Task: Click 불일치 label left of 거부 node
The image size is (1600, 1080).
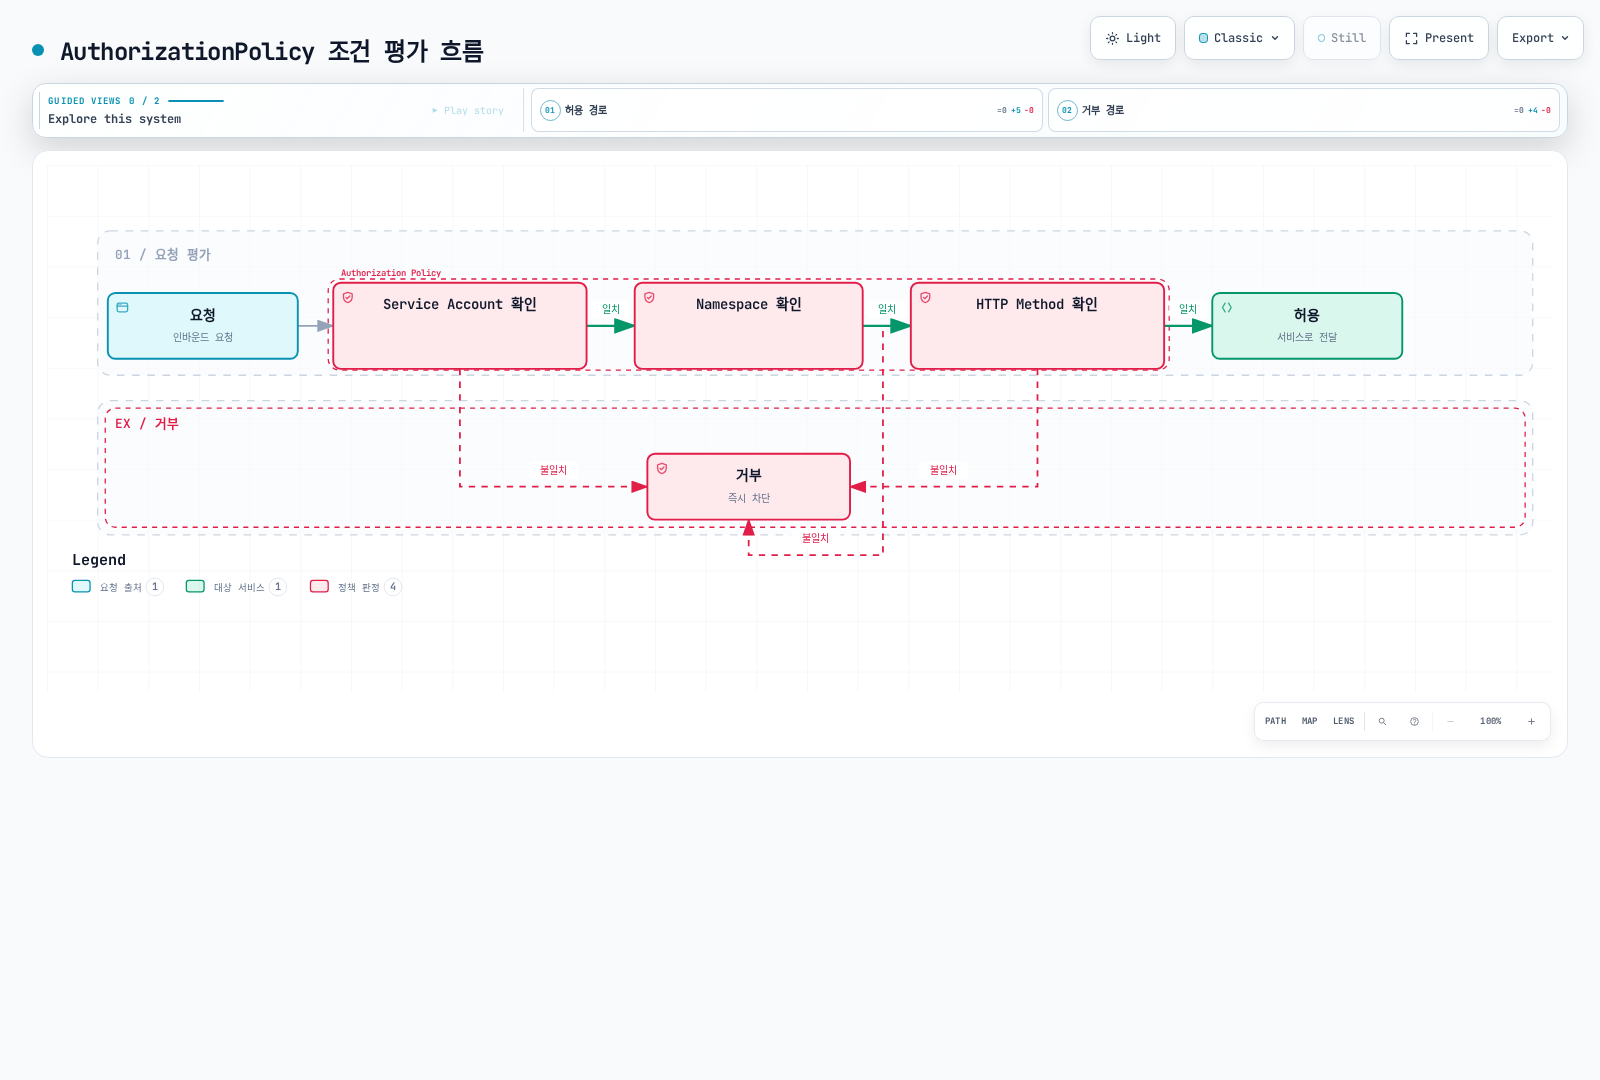Action: 553,470
